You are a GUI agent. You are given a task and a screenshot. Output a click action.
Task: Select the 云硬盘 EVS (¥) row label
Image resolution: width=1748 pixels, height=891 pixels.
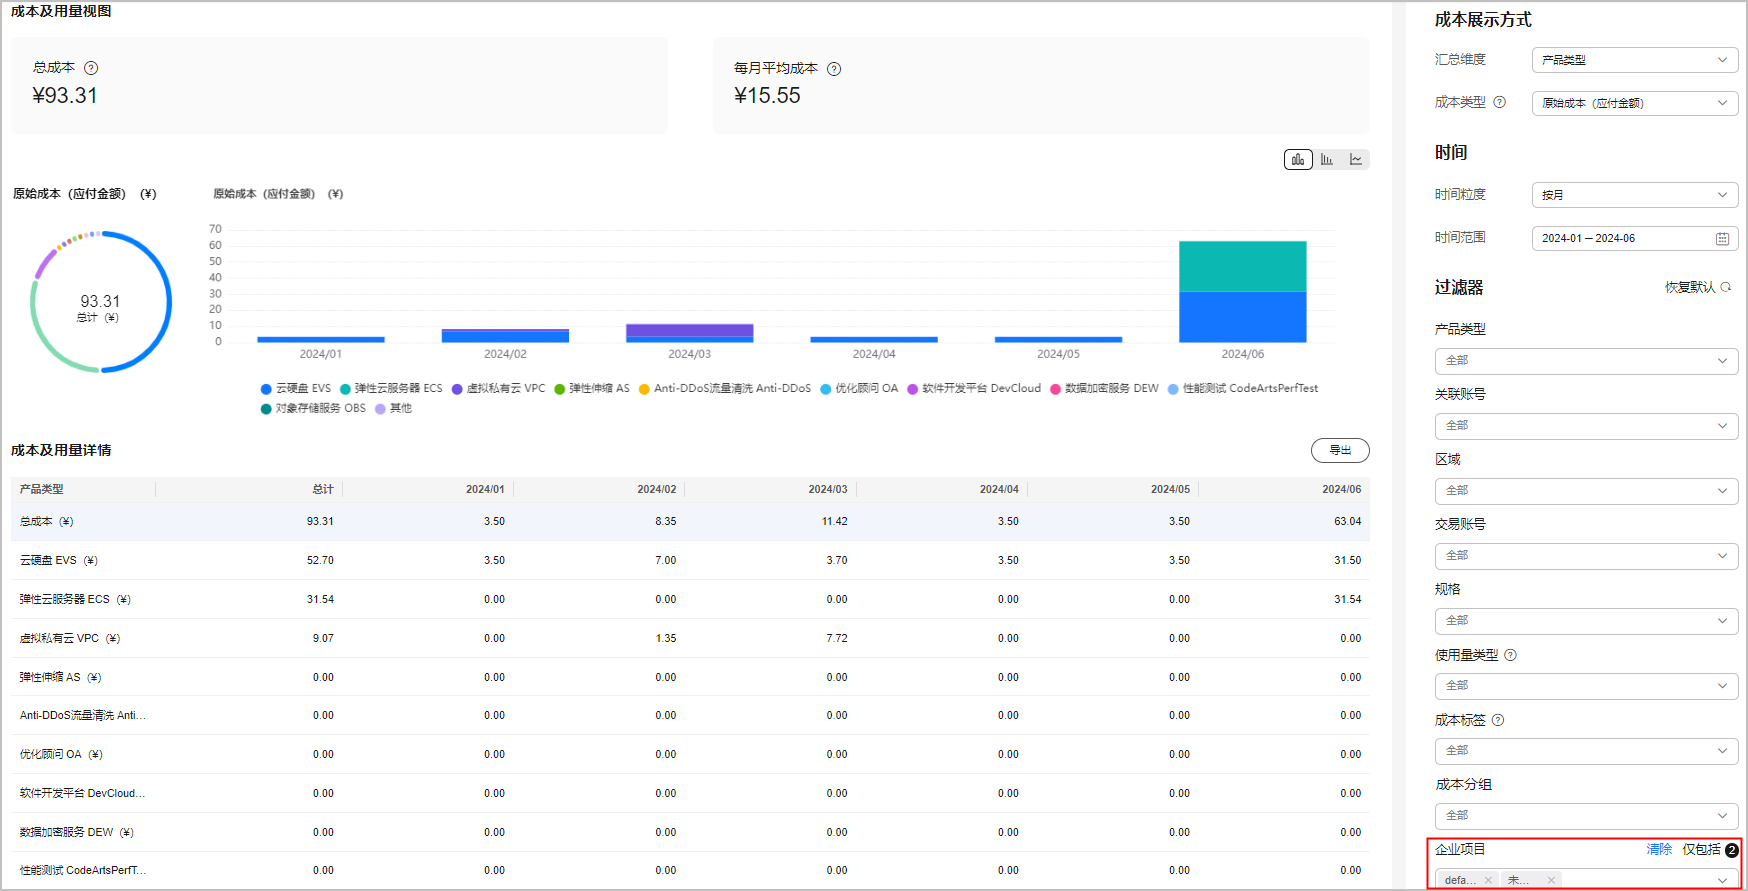59,561
